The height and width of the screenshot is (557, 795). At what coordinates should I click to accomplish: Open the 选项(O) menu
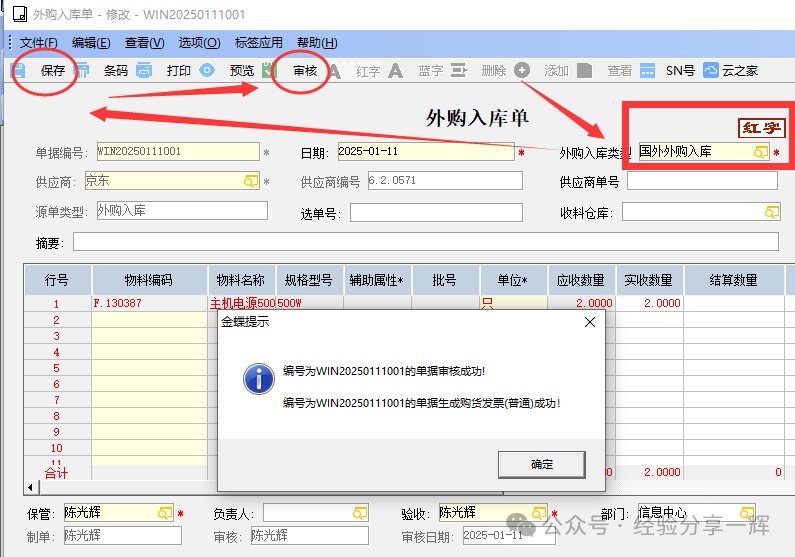click(199, 43)
